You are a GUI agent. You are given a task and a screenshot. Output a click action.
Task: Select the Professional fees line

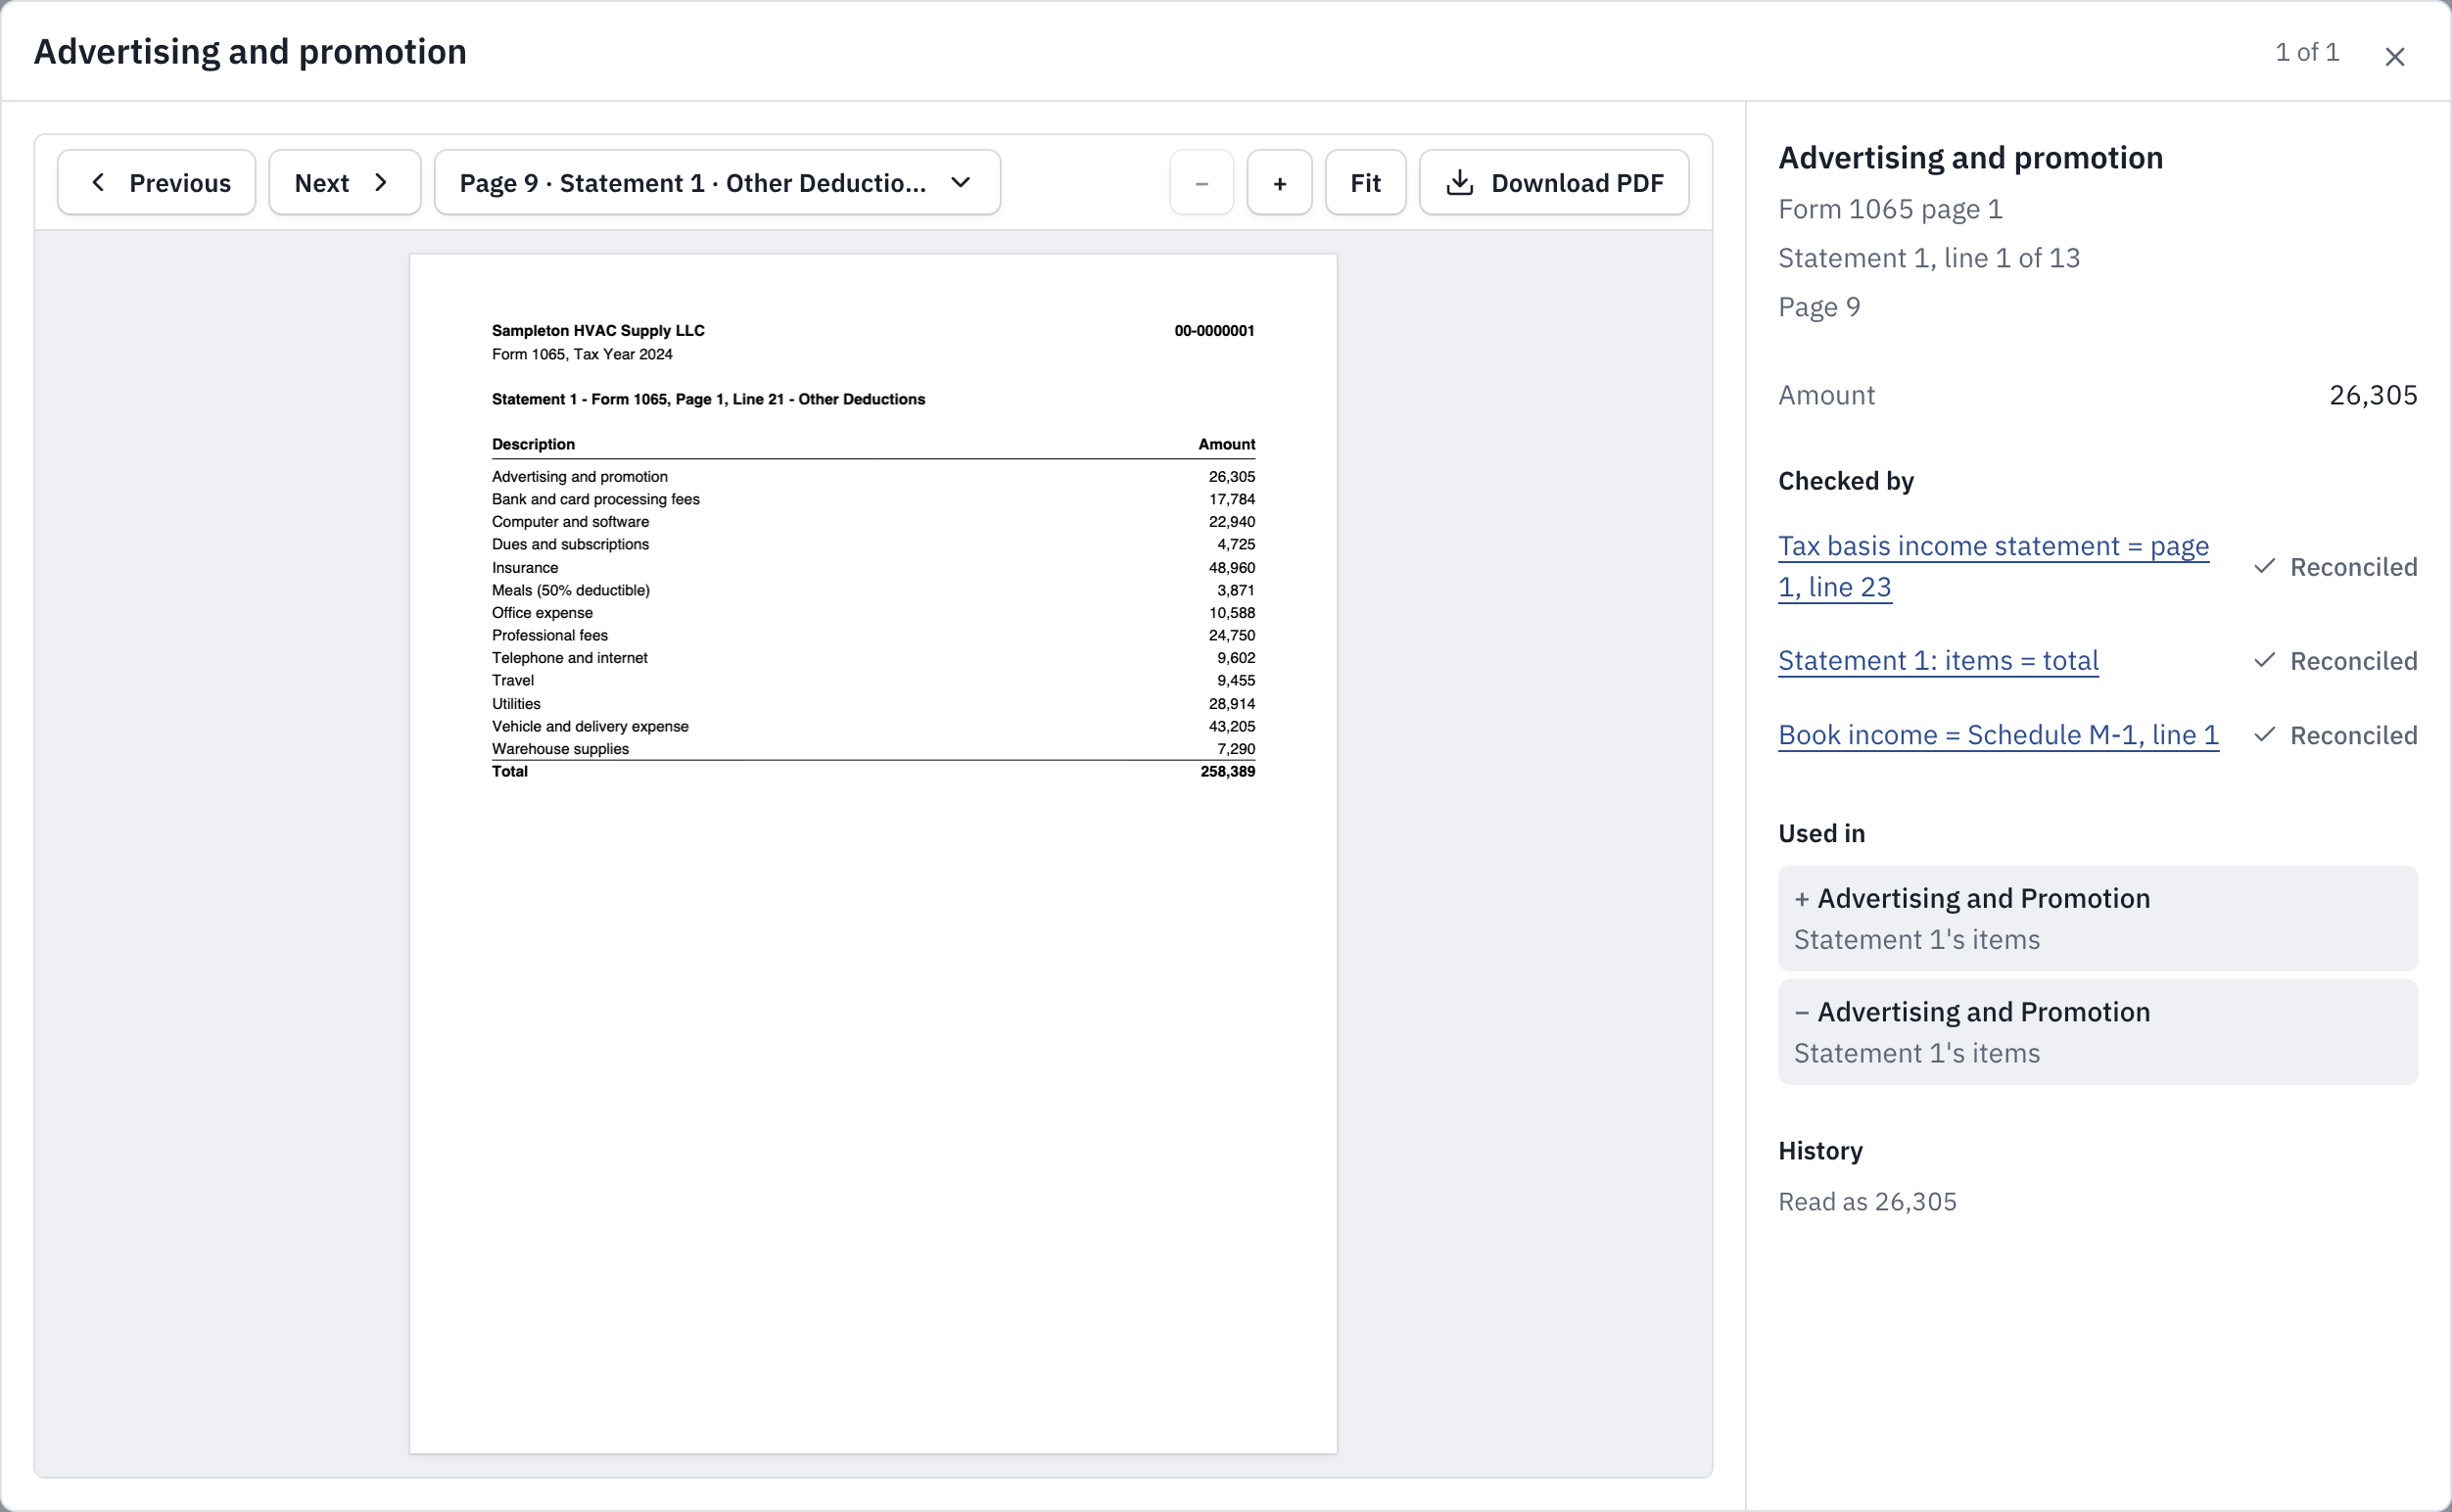click(873, 635)
